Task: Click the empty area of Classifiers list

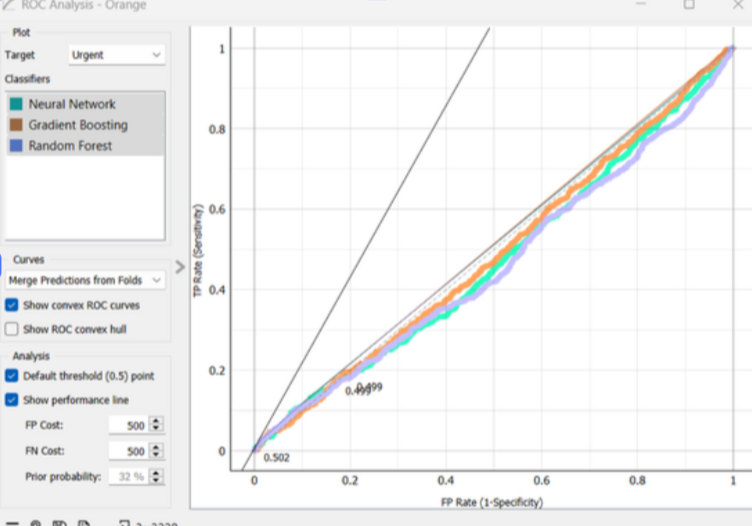Action: tap(85, 197)
